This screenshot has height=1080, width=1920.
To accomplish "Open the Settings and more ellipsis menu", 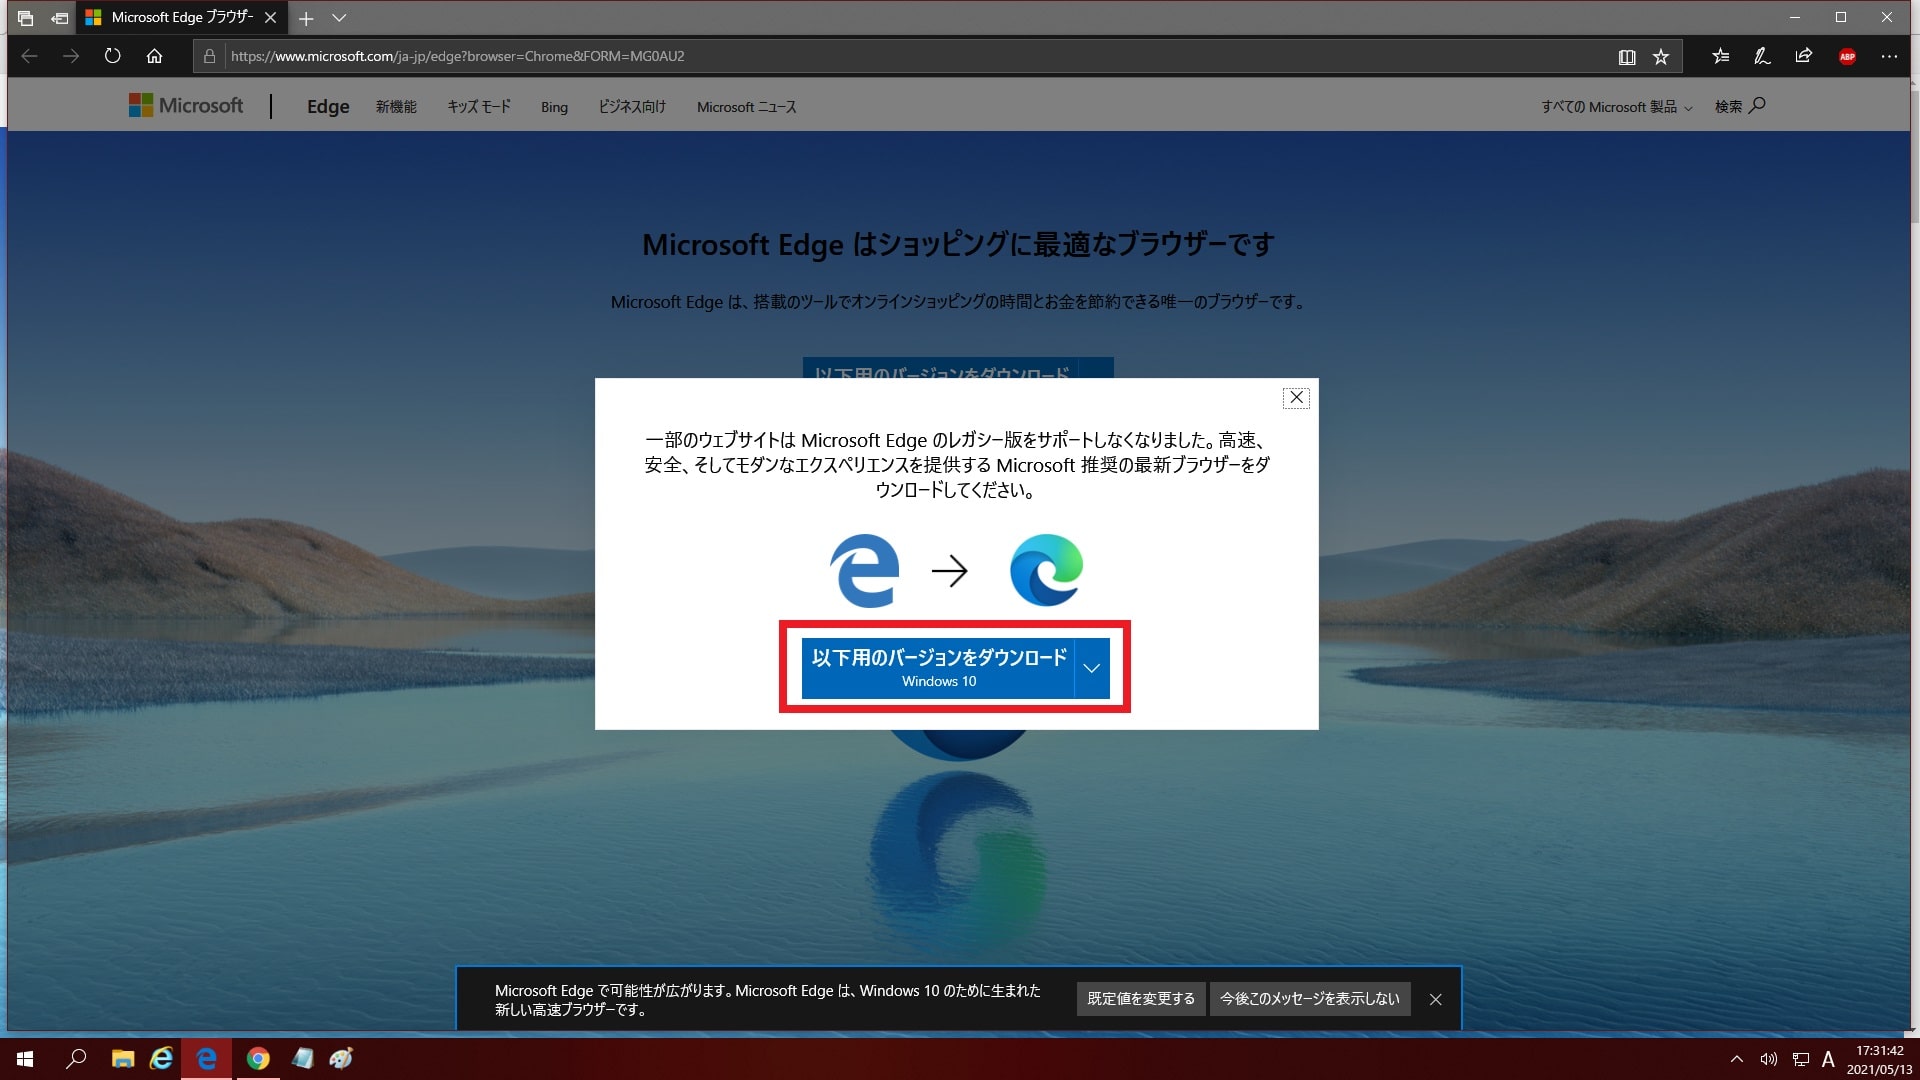I will click(1889, 56).
